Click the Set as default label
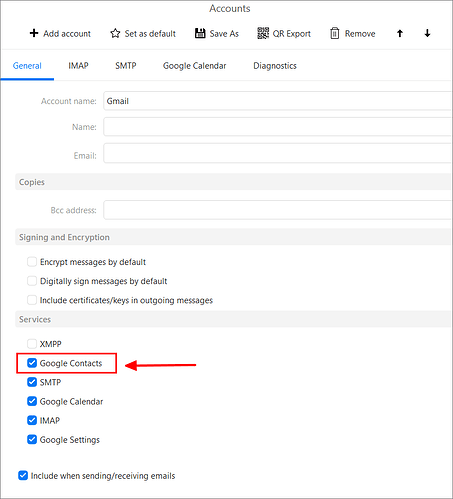 (150, 34)
